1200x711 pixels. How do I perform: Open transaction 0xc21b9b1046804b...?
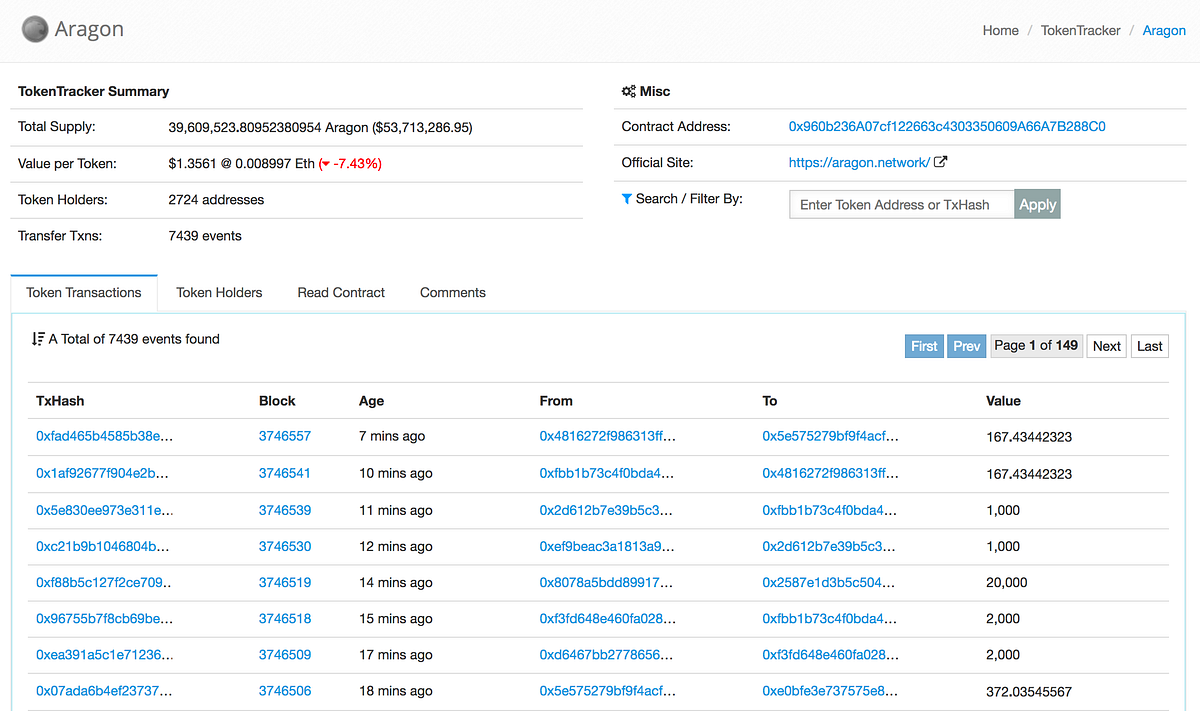click(102, 546)
